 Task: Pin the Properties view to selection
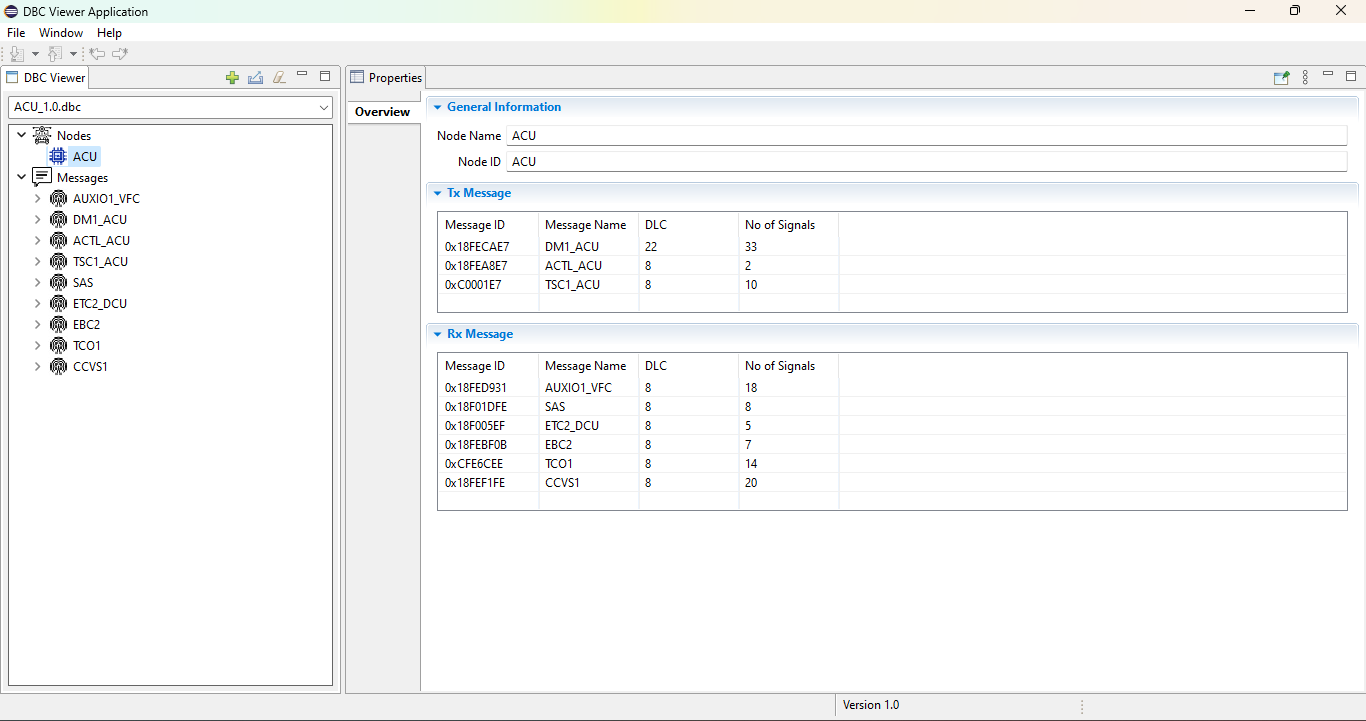click(x=1281, y=78)
